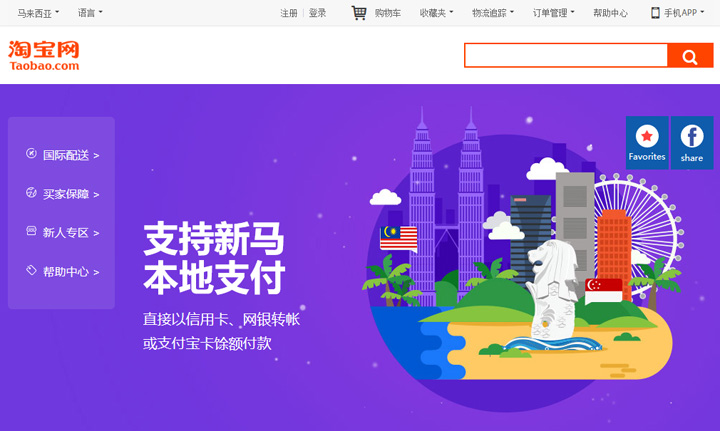The height and width of the screenshot is (431, 720).
Task: Click the 帮助中心 tag icon in sidebar
Action: coord(31,270)
